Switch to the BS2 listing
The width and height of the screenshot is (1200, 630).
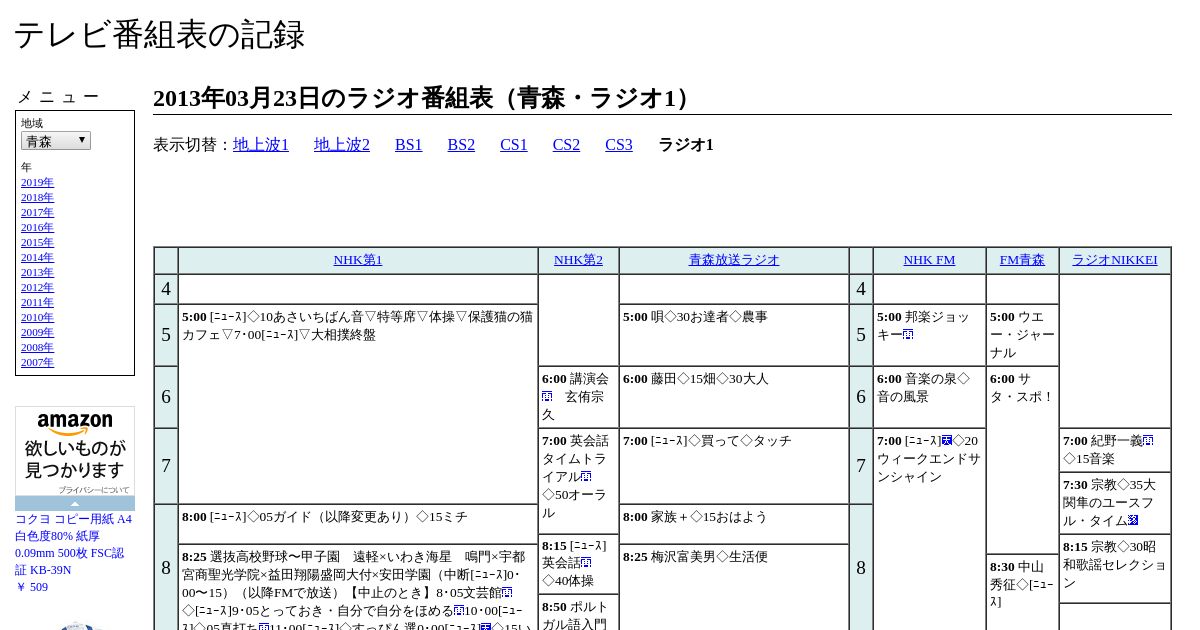461,145
